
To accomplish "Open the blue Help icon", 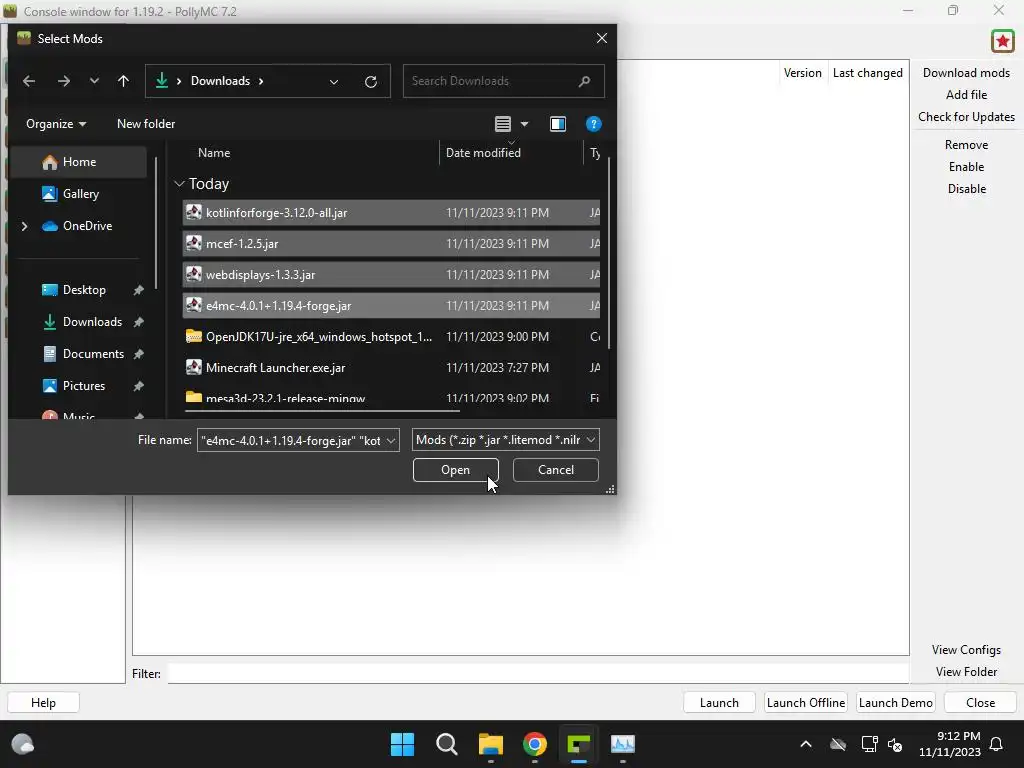I will coord(593,124).
